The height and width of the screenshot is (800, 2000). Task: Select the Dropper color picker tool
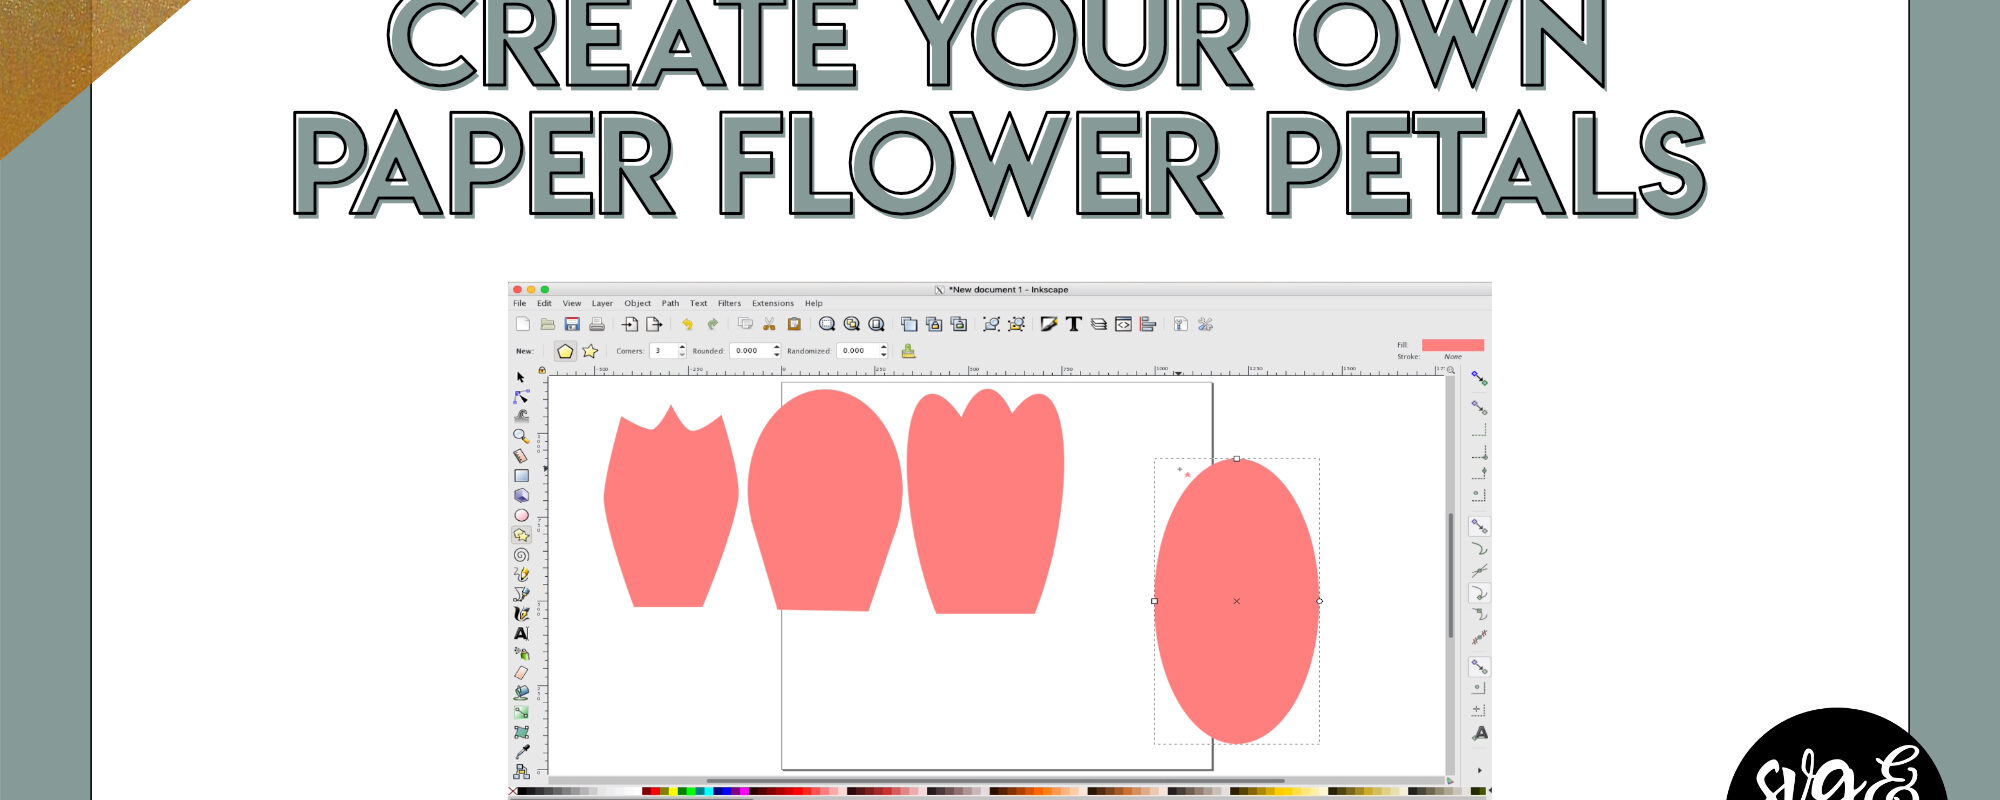(521, 752)
